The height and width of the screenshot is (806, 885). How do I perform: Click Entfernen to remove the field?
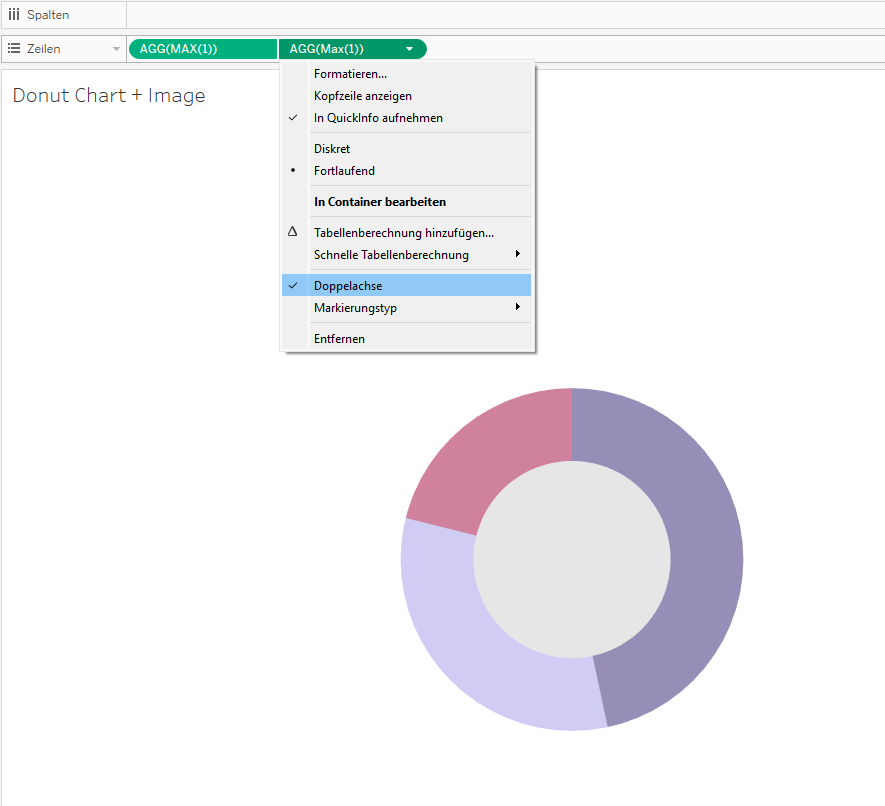tap(339, 339)
